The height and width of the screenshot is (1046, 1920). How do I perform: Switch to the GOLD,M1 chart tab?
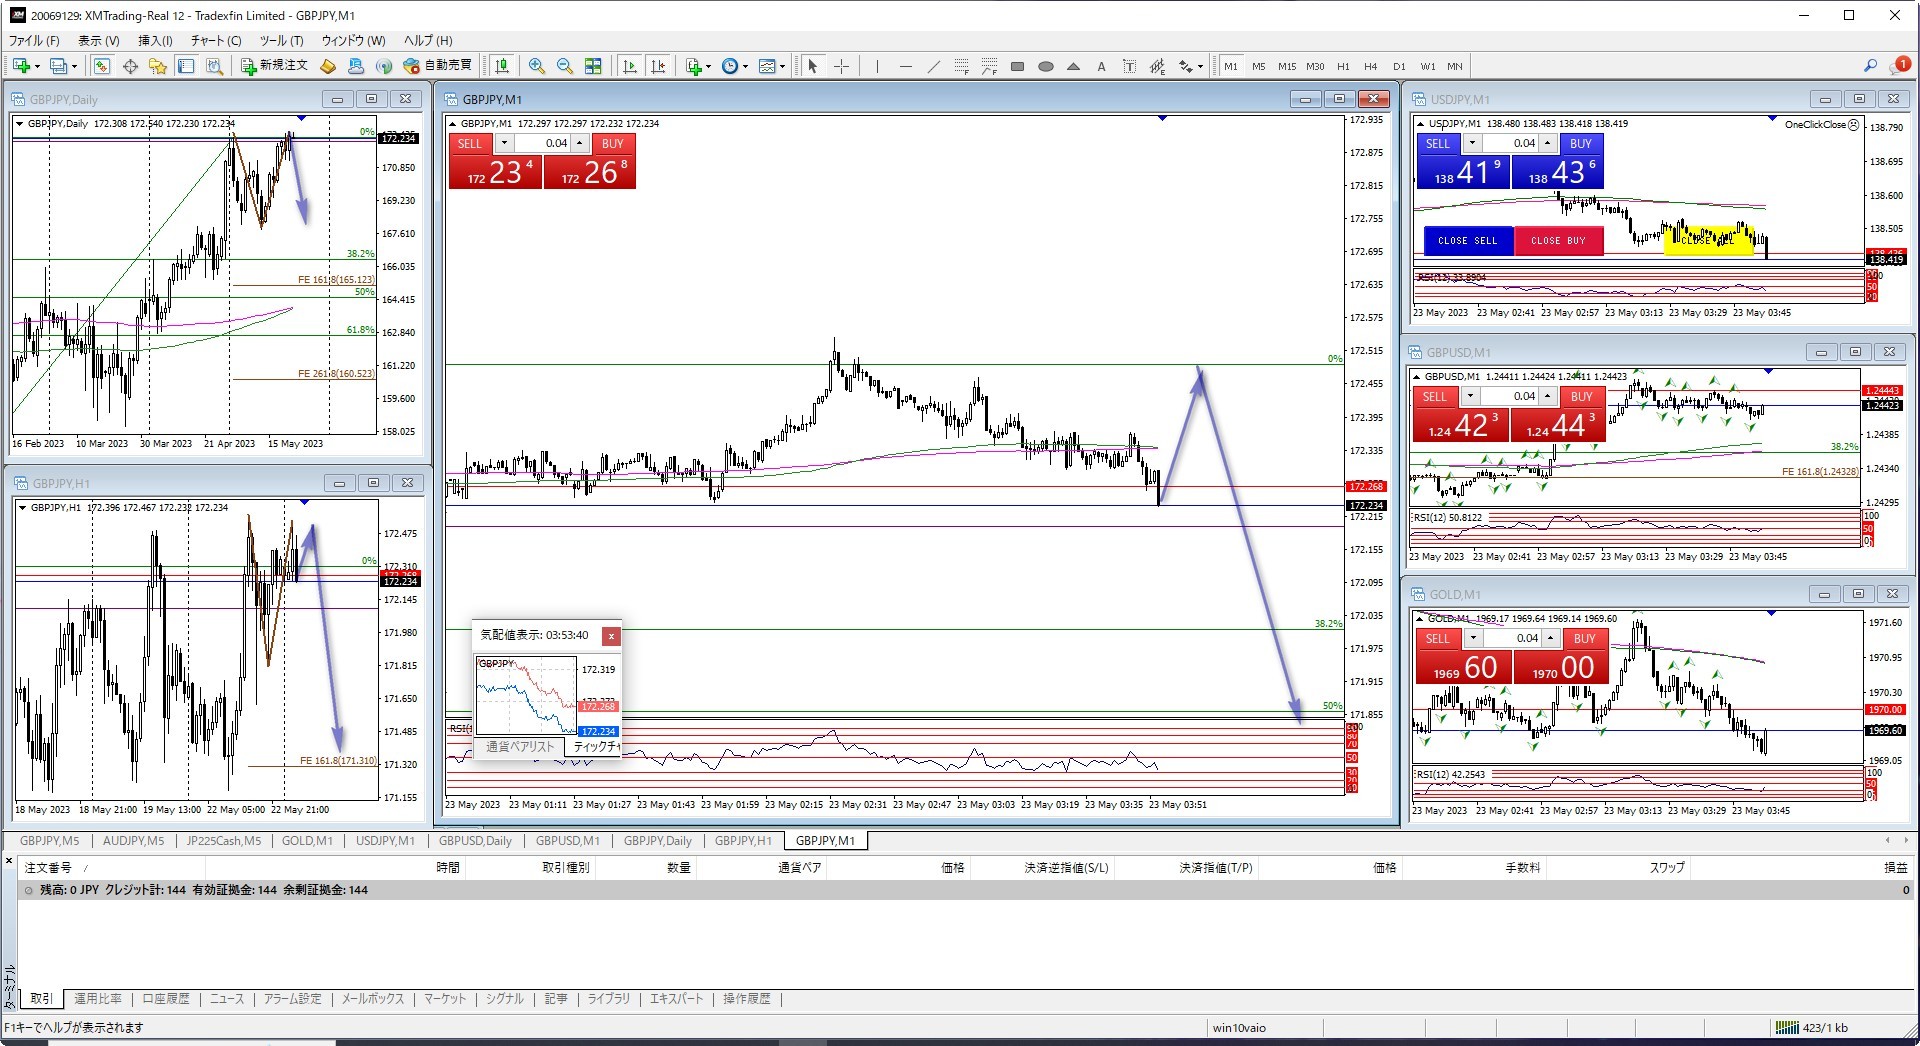(307, 841)
